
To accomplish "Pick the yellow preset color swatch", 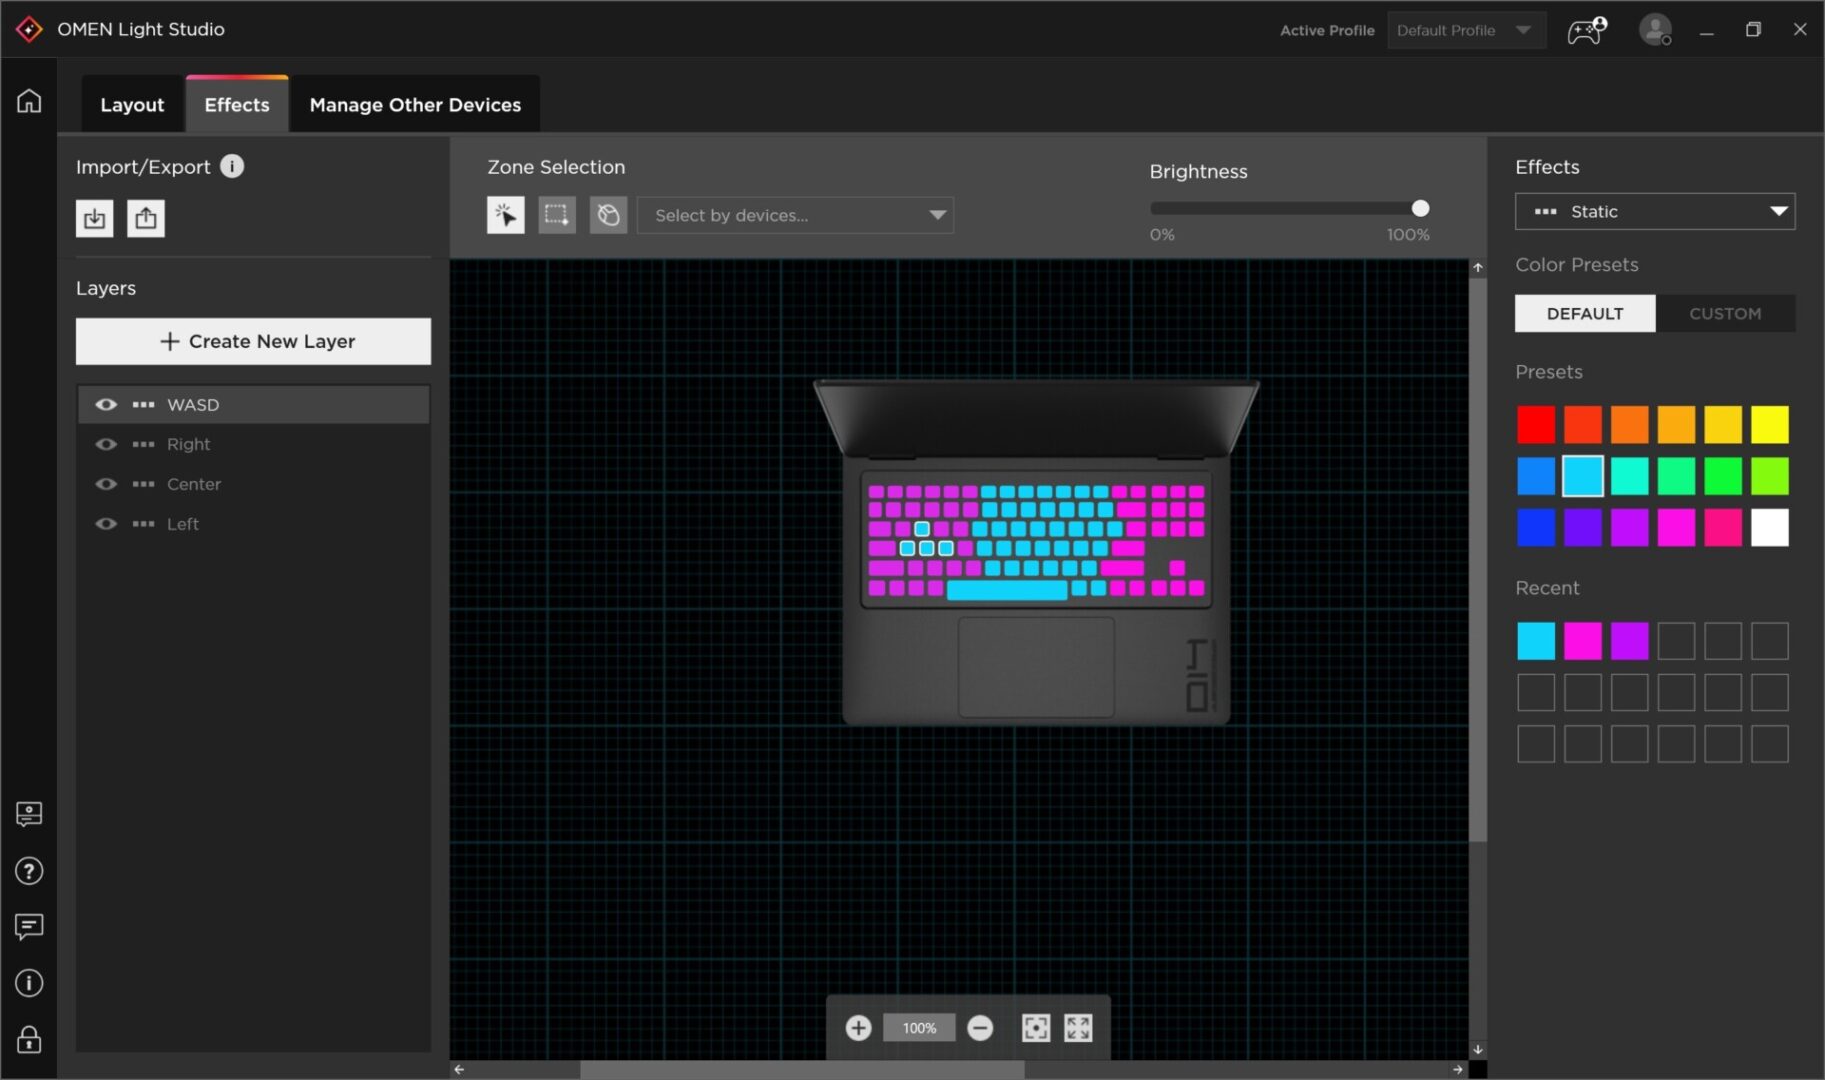I will 1770,424.
